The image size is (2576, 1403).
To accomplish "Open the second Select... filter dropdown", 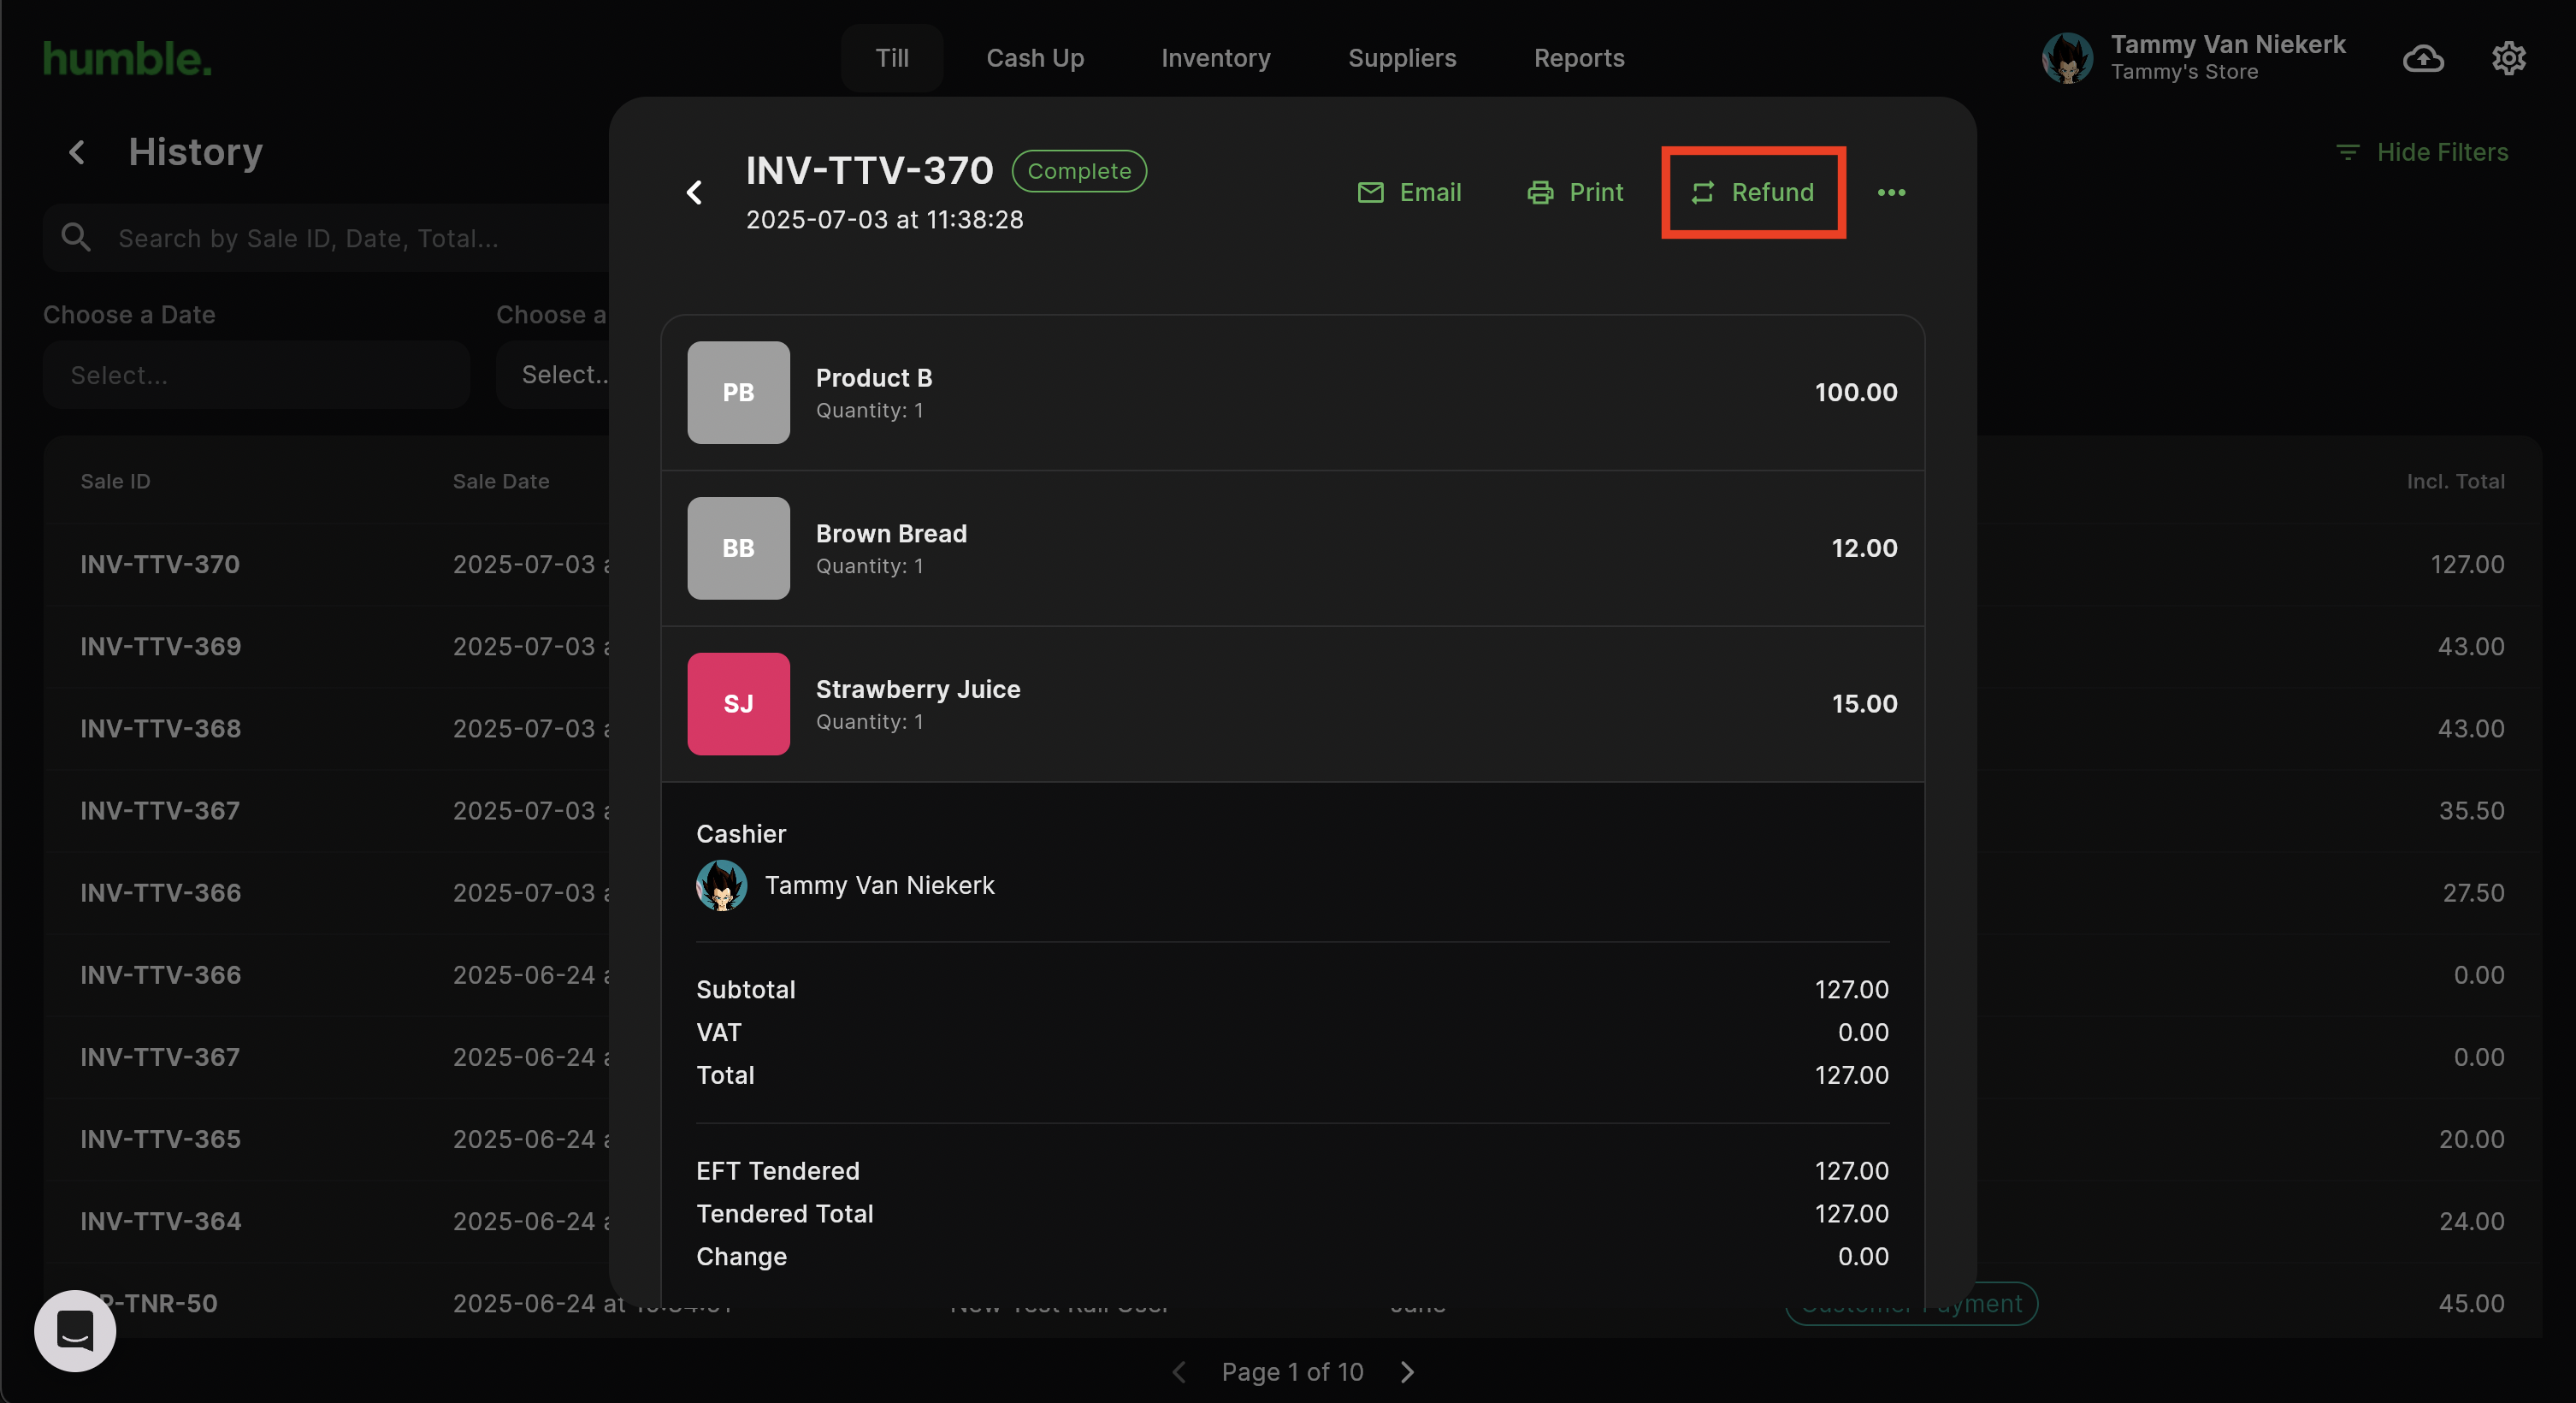I will 553,375.
